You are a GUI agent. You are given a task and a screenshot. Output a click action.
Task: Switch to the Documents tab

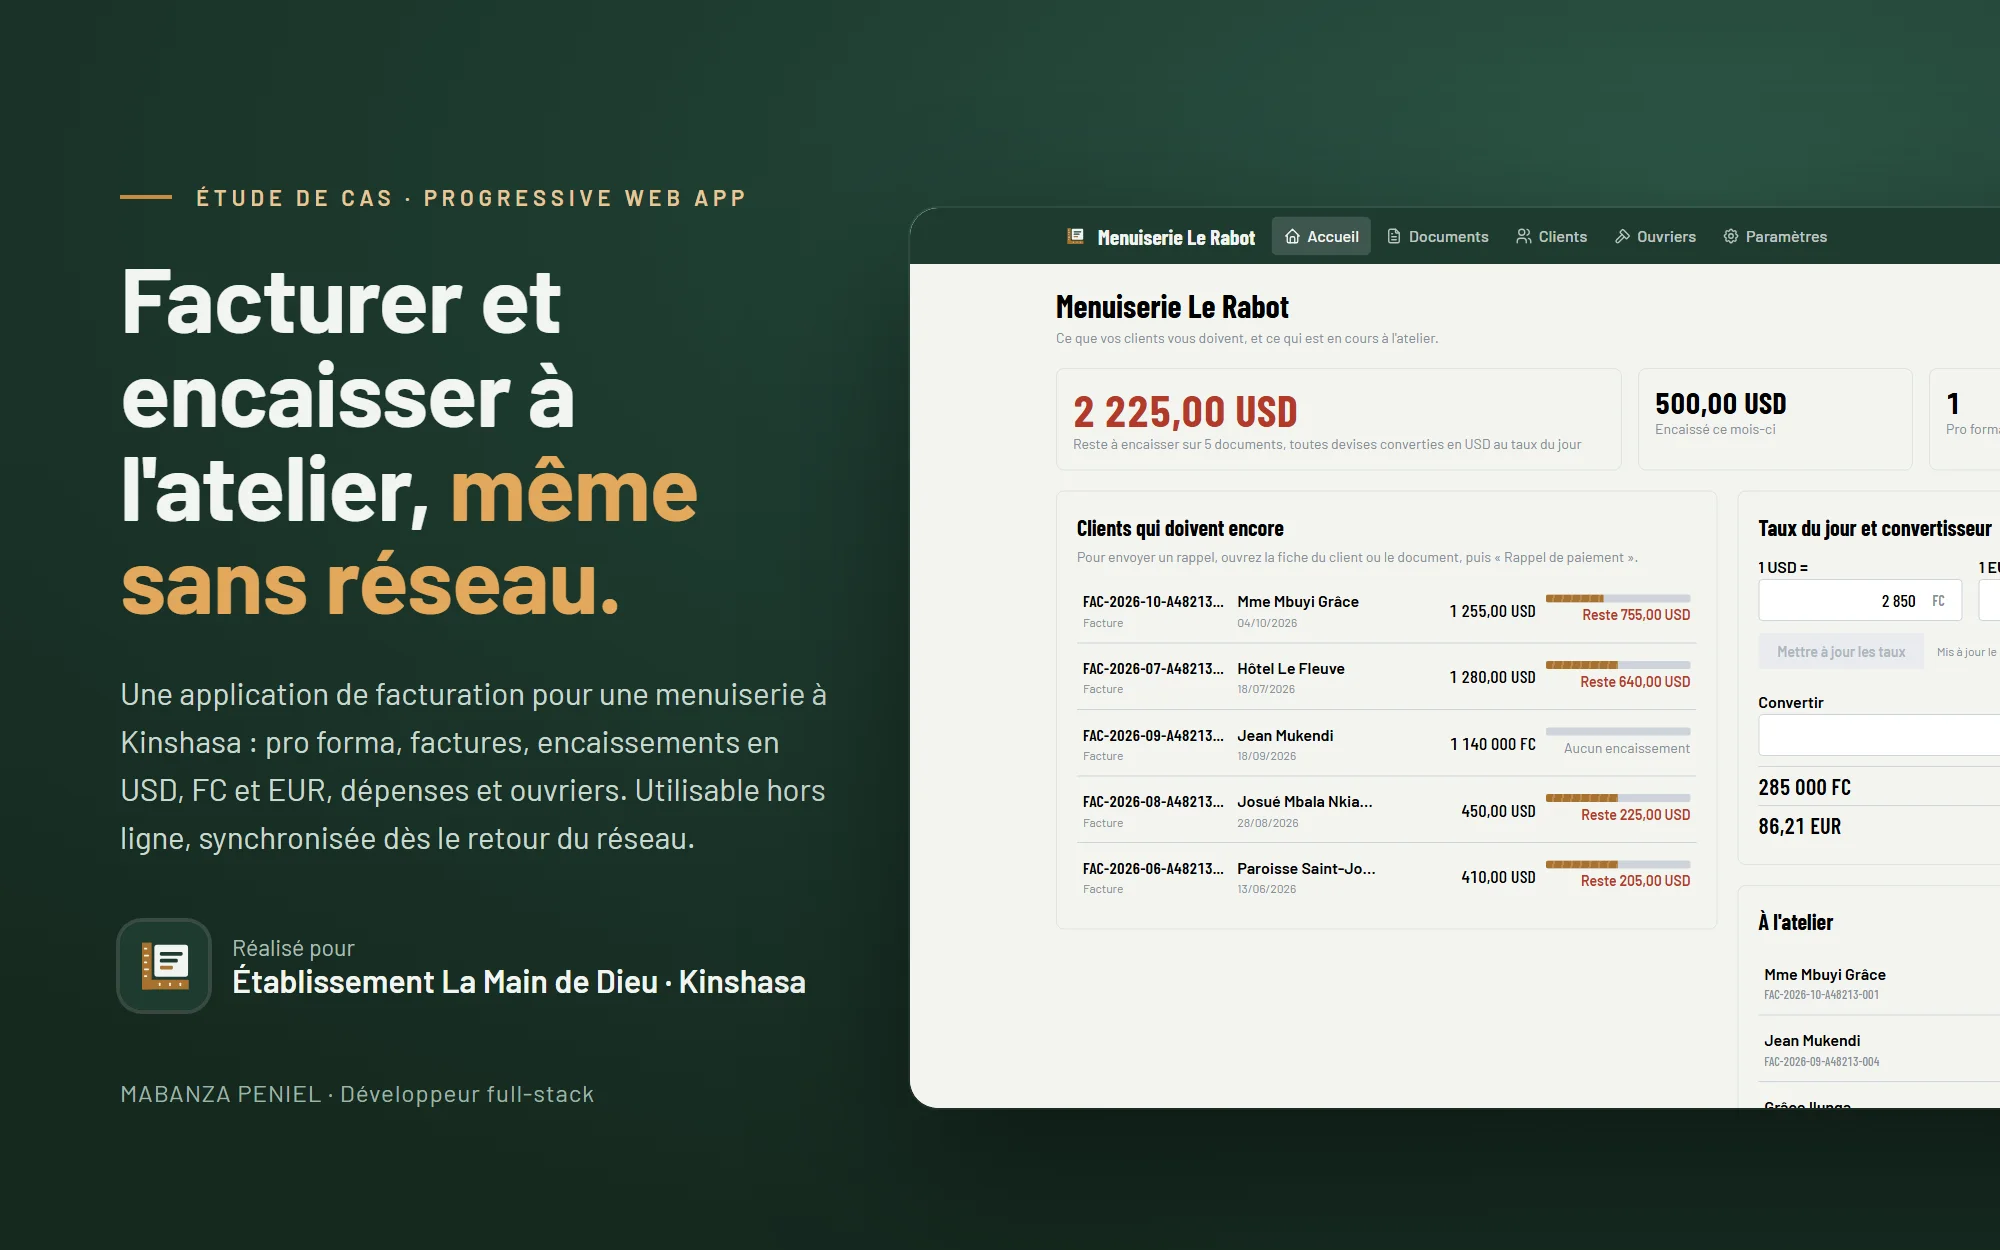tap(1438, 236)
